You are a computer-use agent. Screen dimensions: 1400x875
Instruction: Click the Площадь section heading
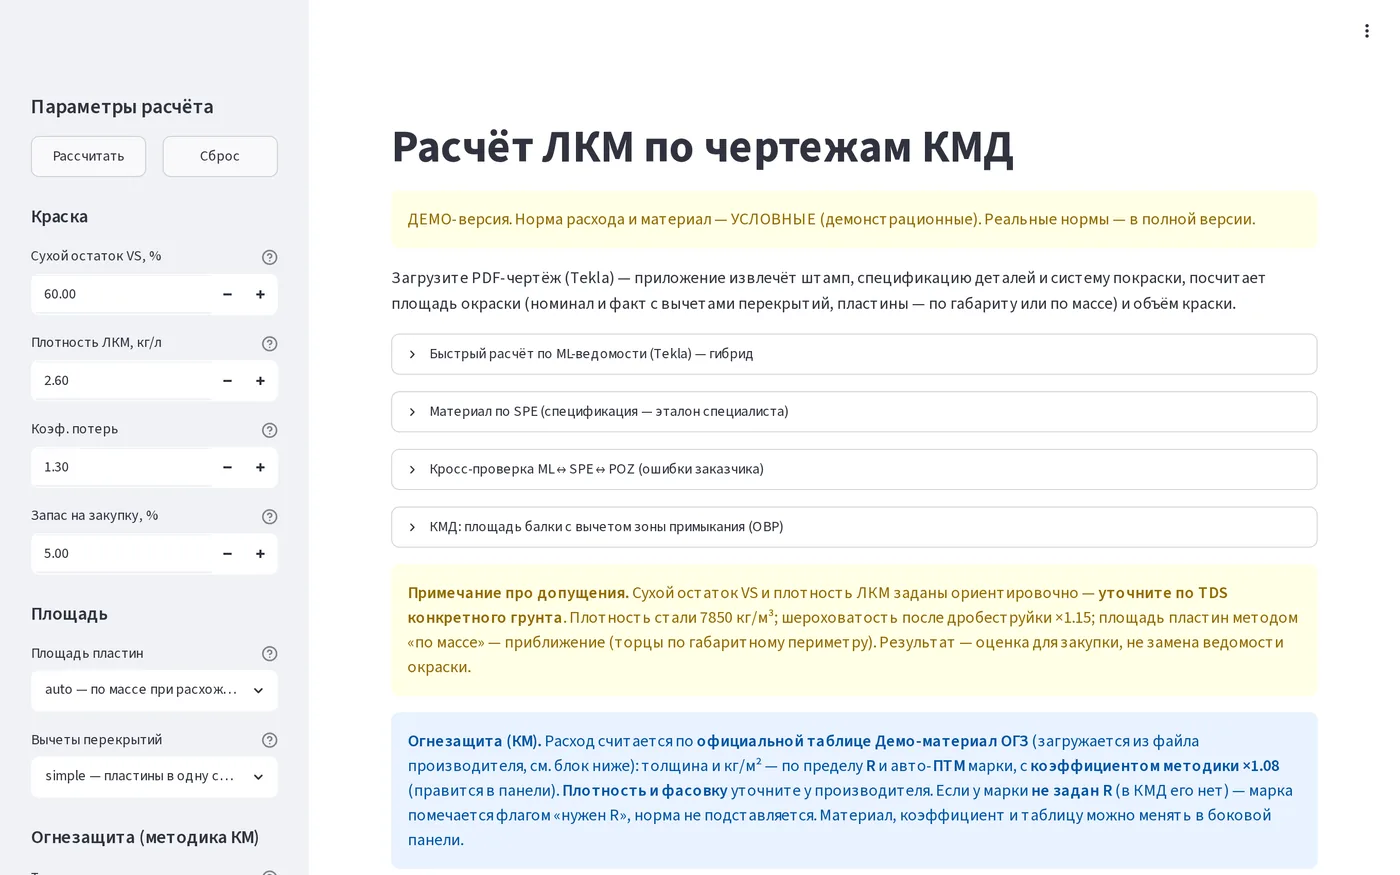click(69, 614)
